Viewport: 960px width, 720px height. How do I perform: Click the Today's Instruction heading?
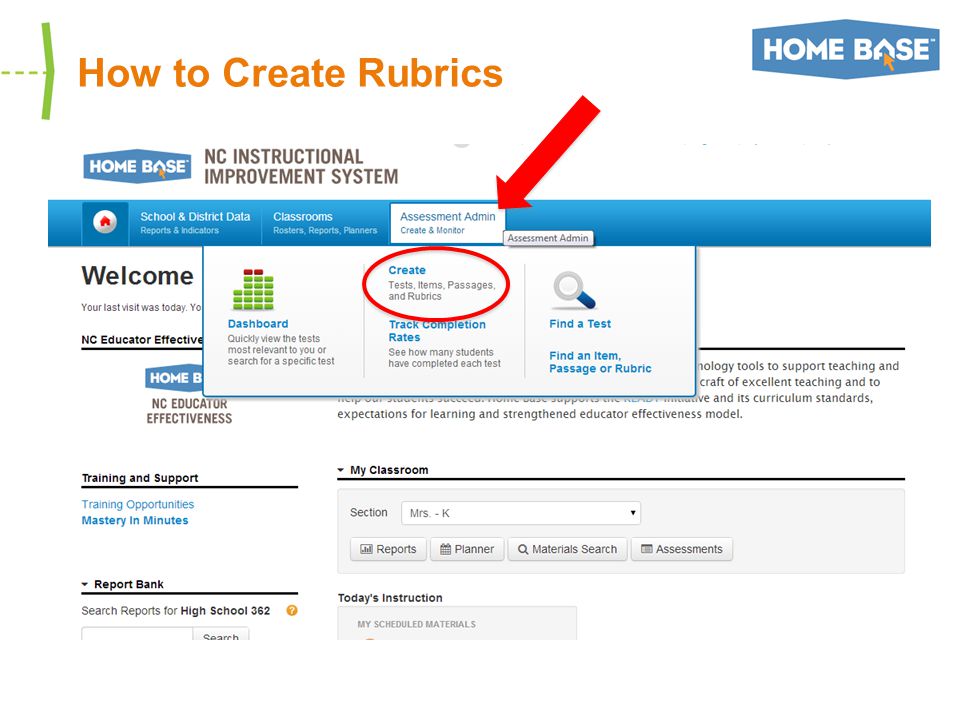coord(390,598)
